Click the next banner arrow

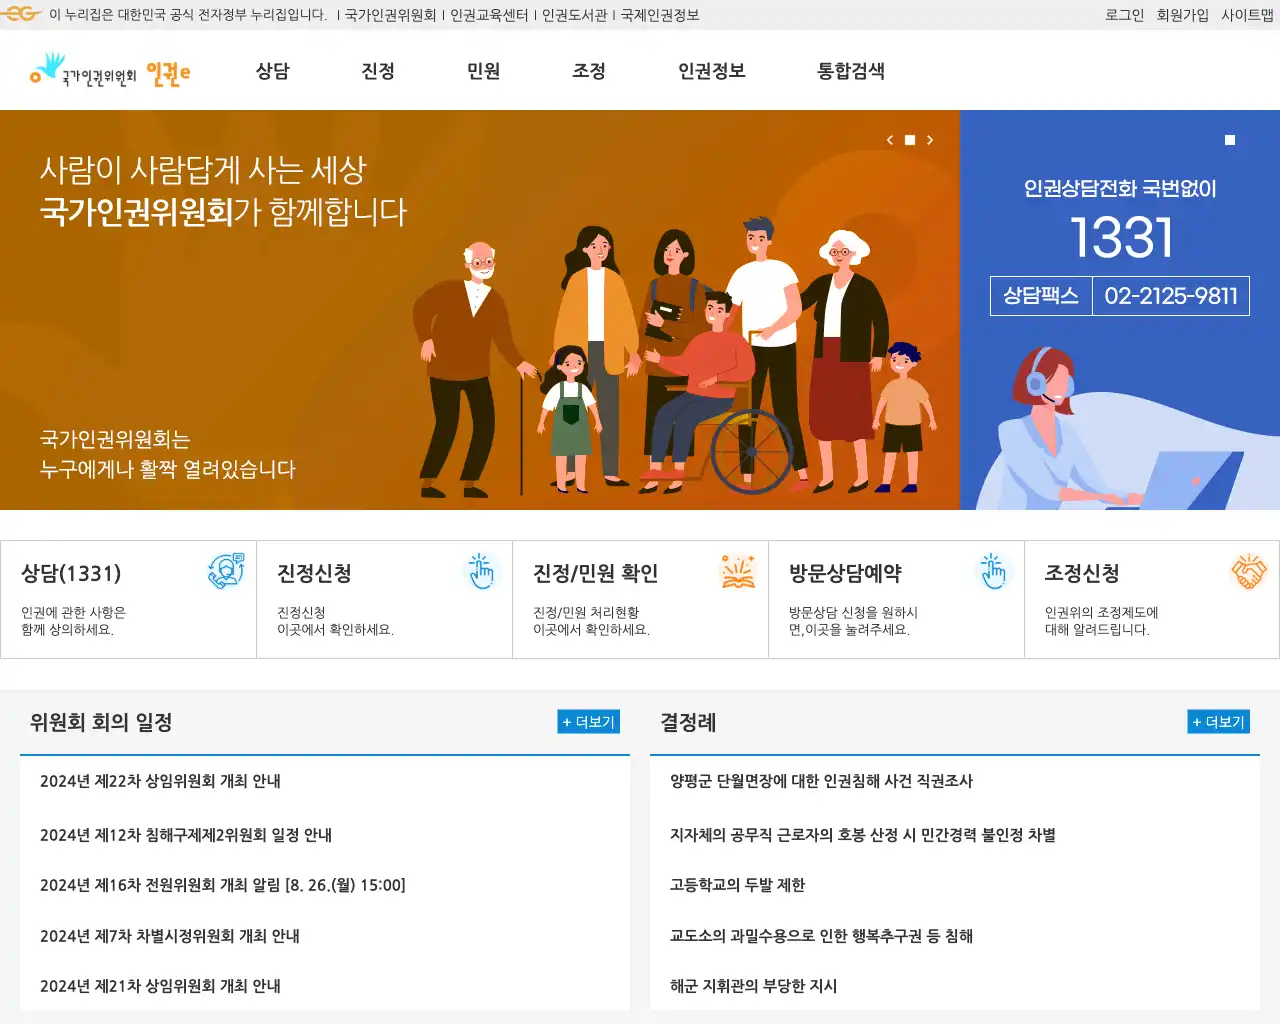930,140
